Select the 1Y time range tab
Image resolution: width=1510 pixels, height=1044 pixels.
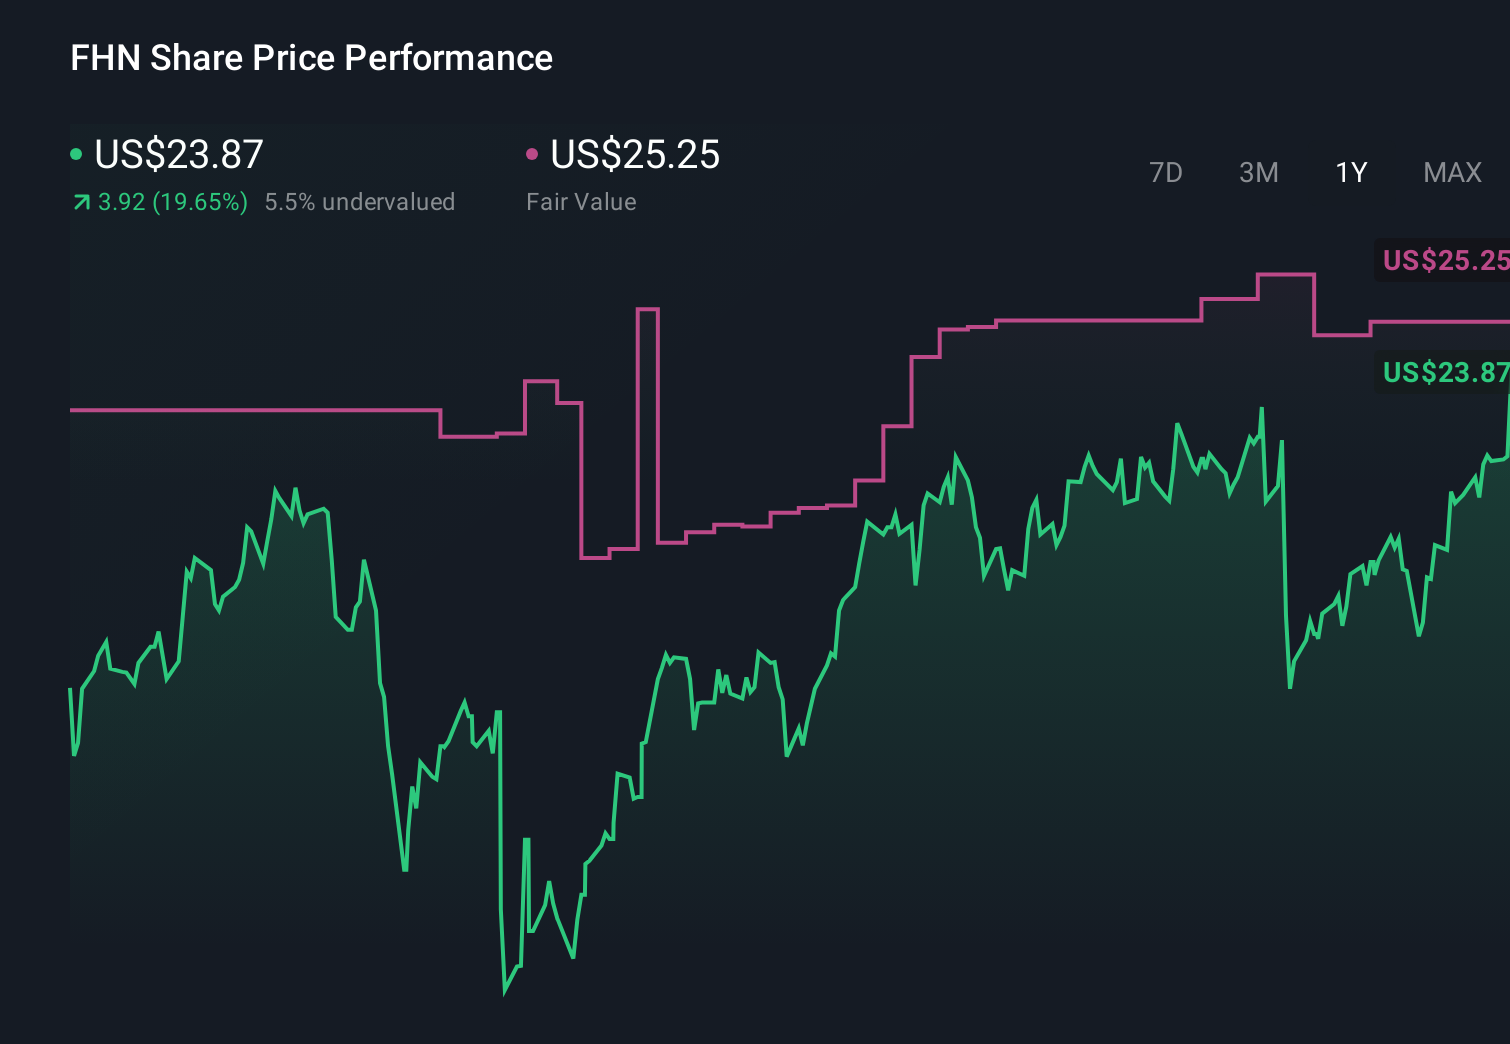pyautogui.click(x=1351, y=173)
